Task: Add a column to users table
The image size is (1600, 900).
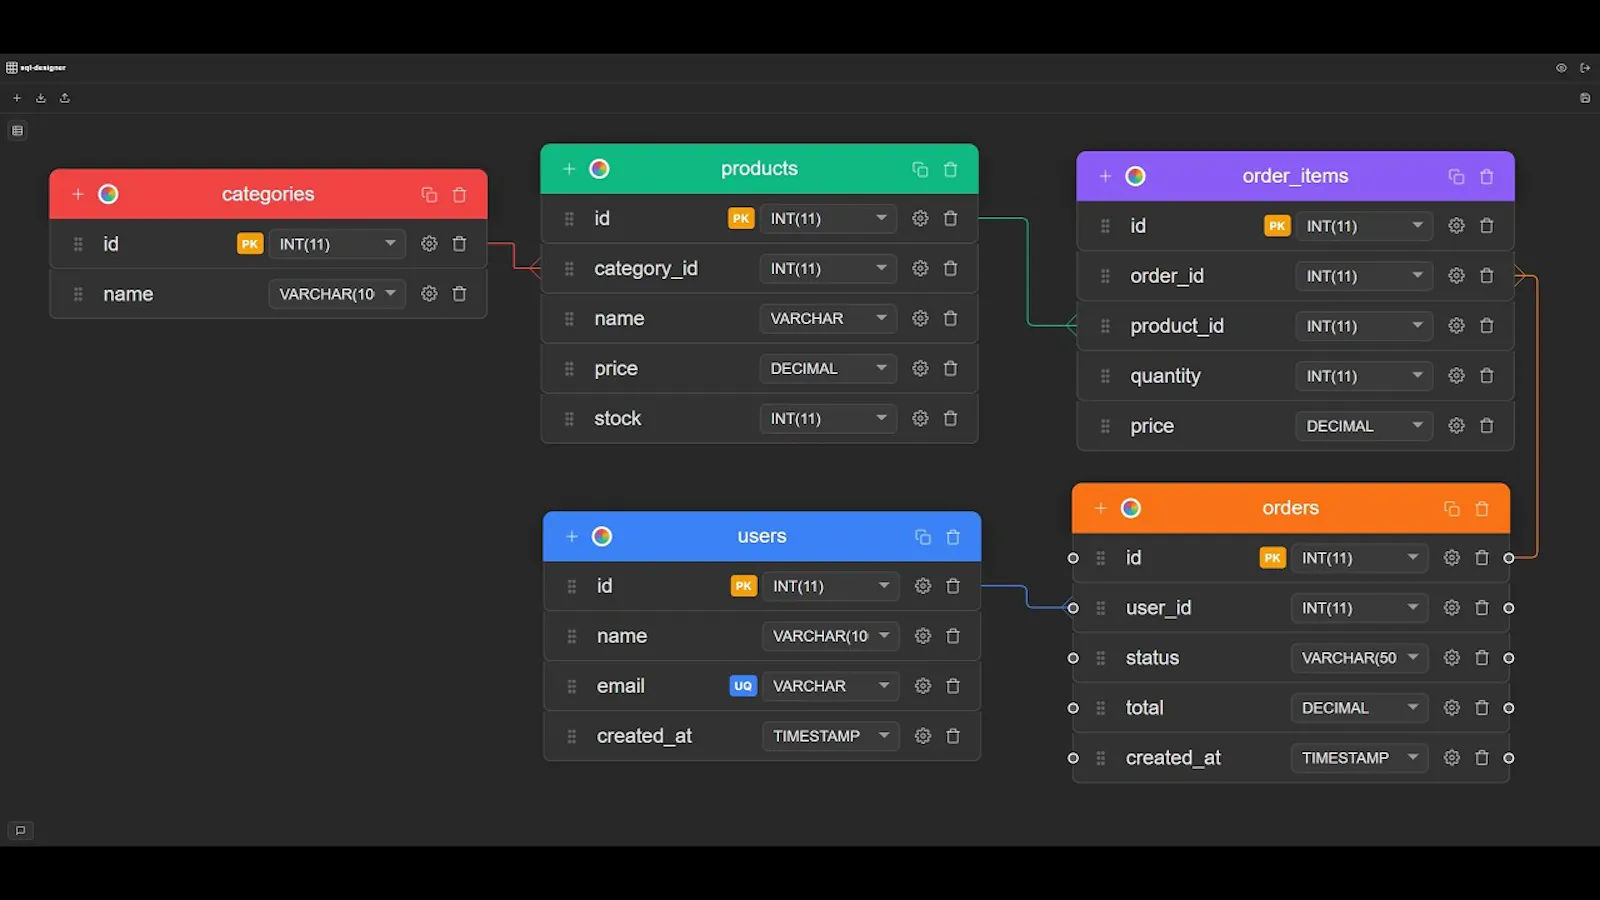Action: coord(572,537)
